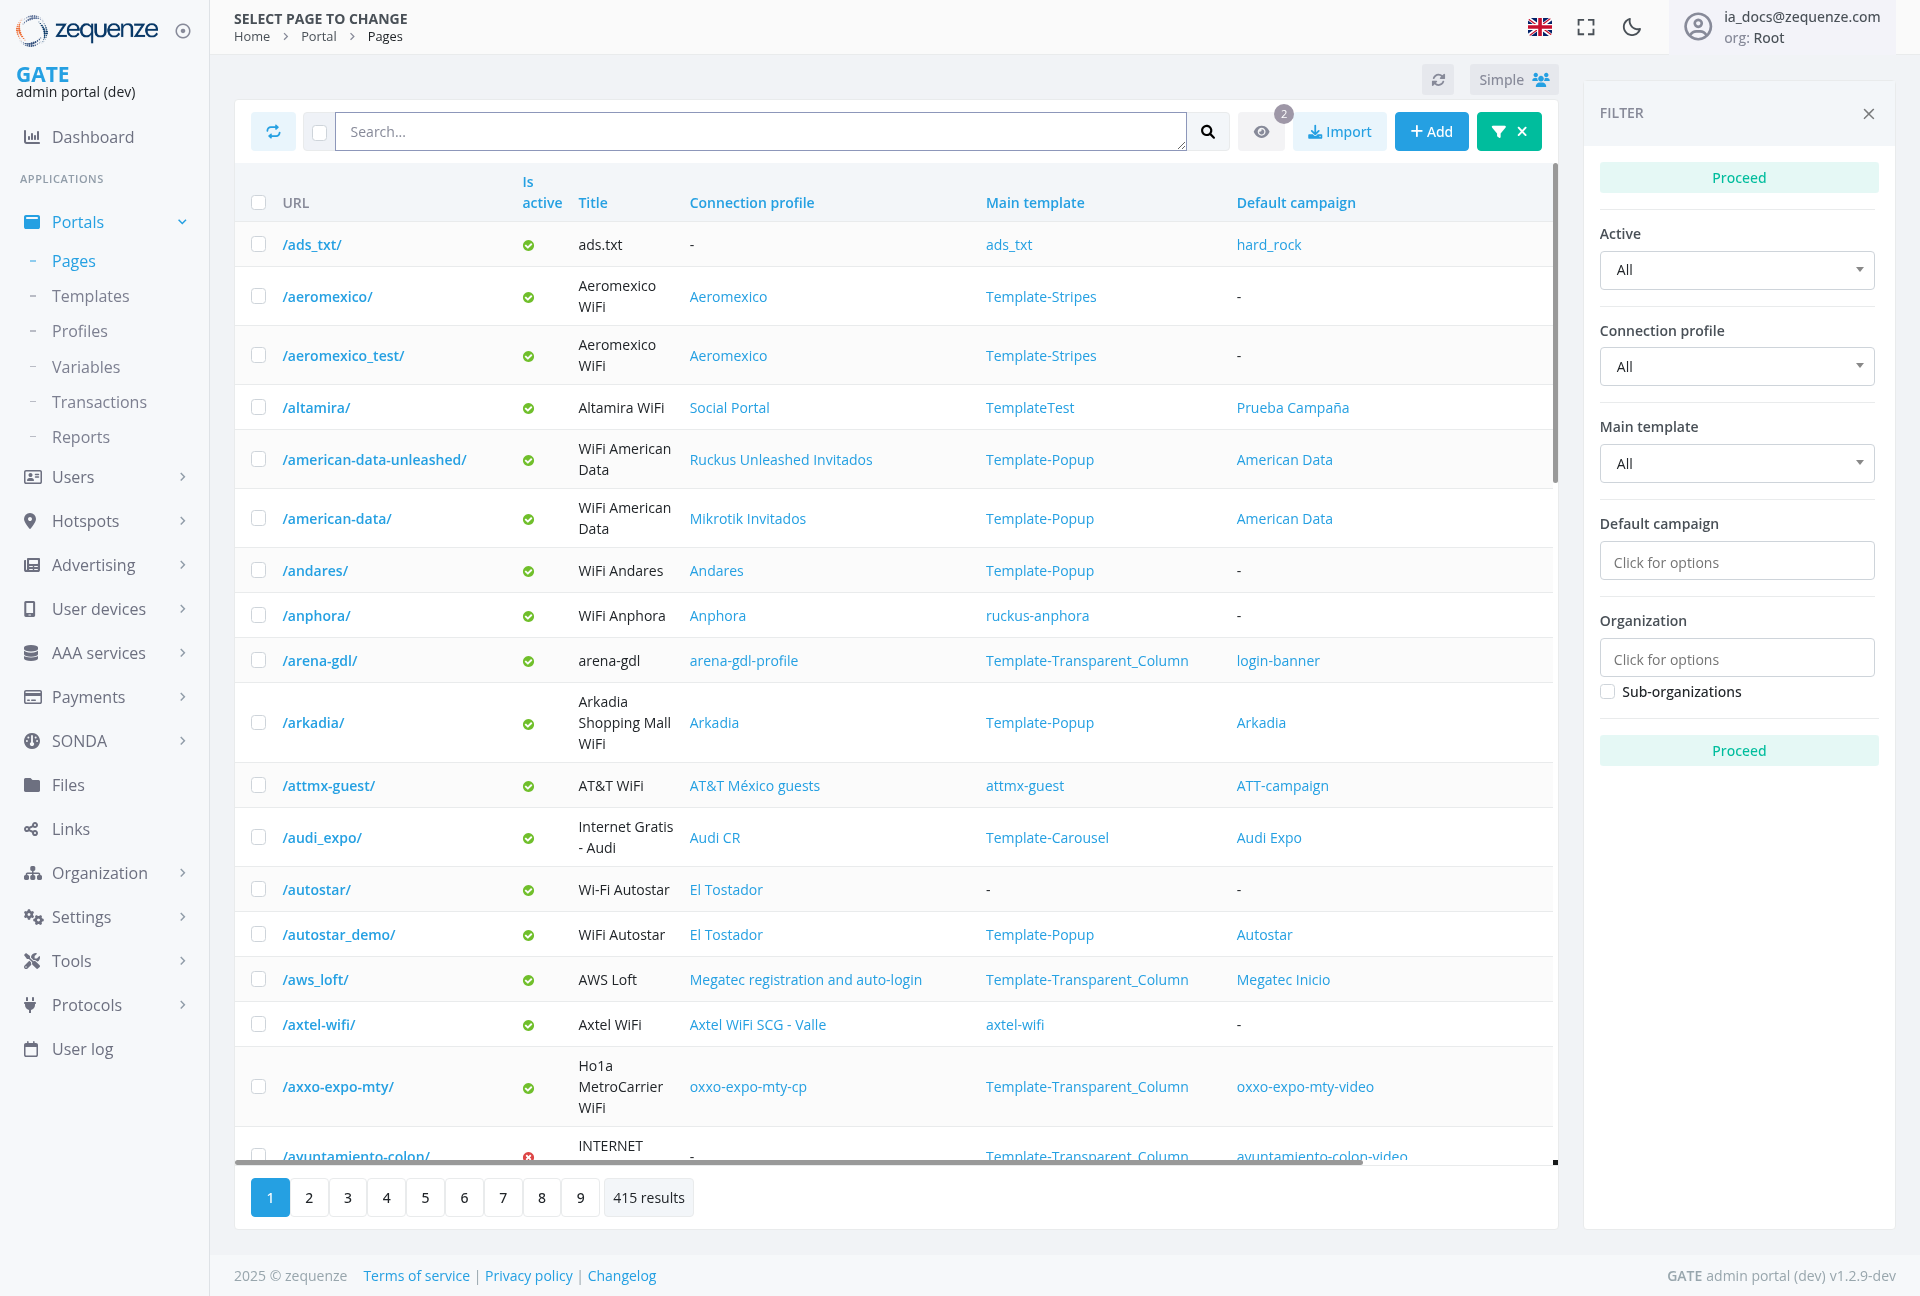Click the Simple view mode button
The width and height of the screenshot is (1920, 1296).
click(1513, 80)
